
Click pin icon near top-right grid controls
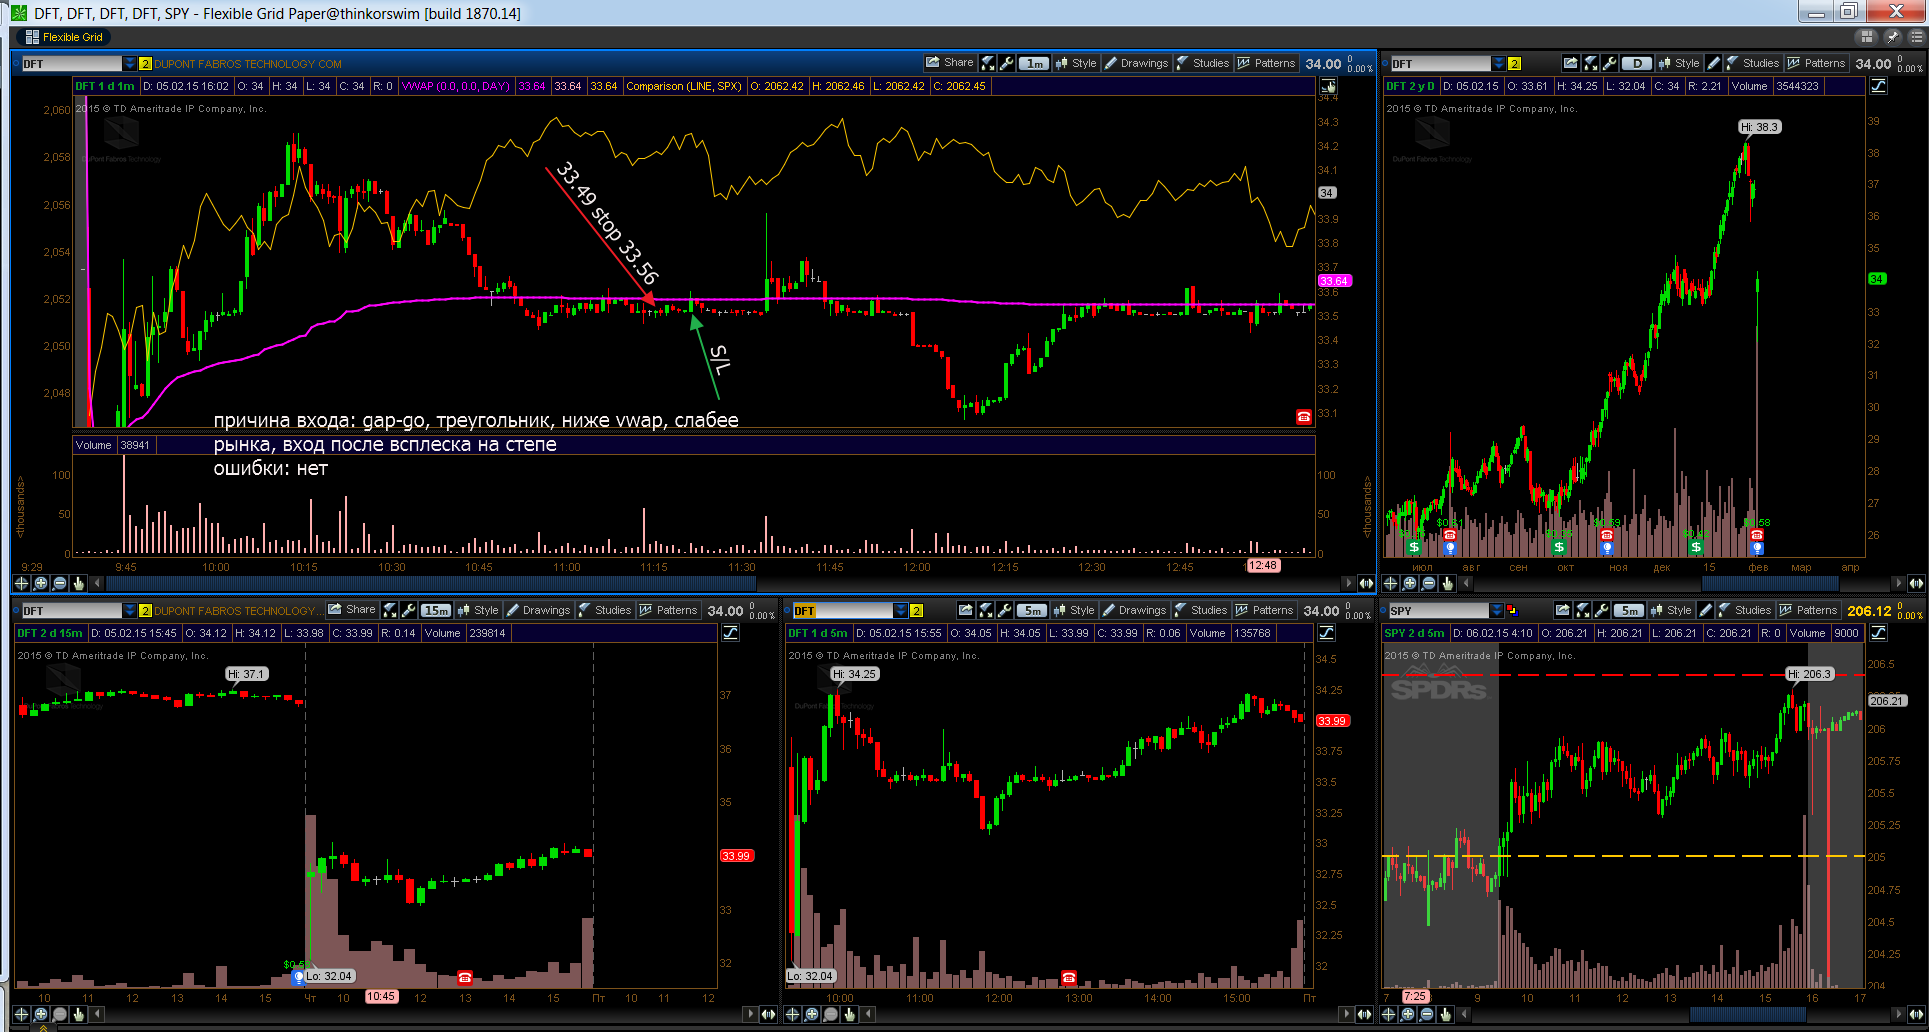click(1892, 37)
